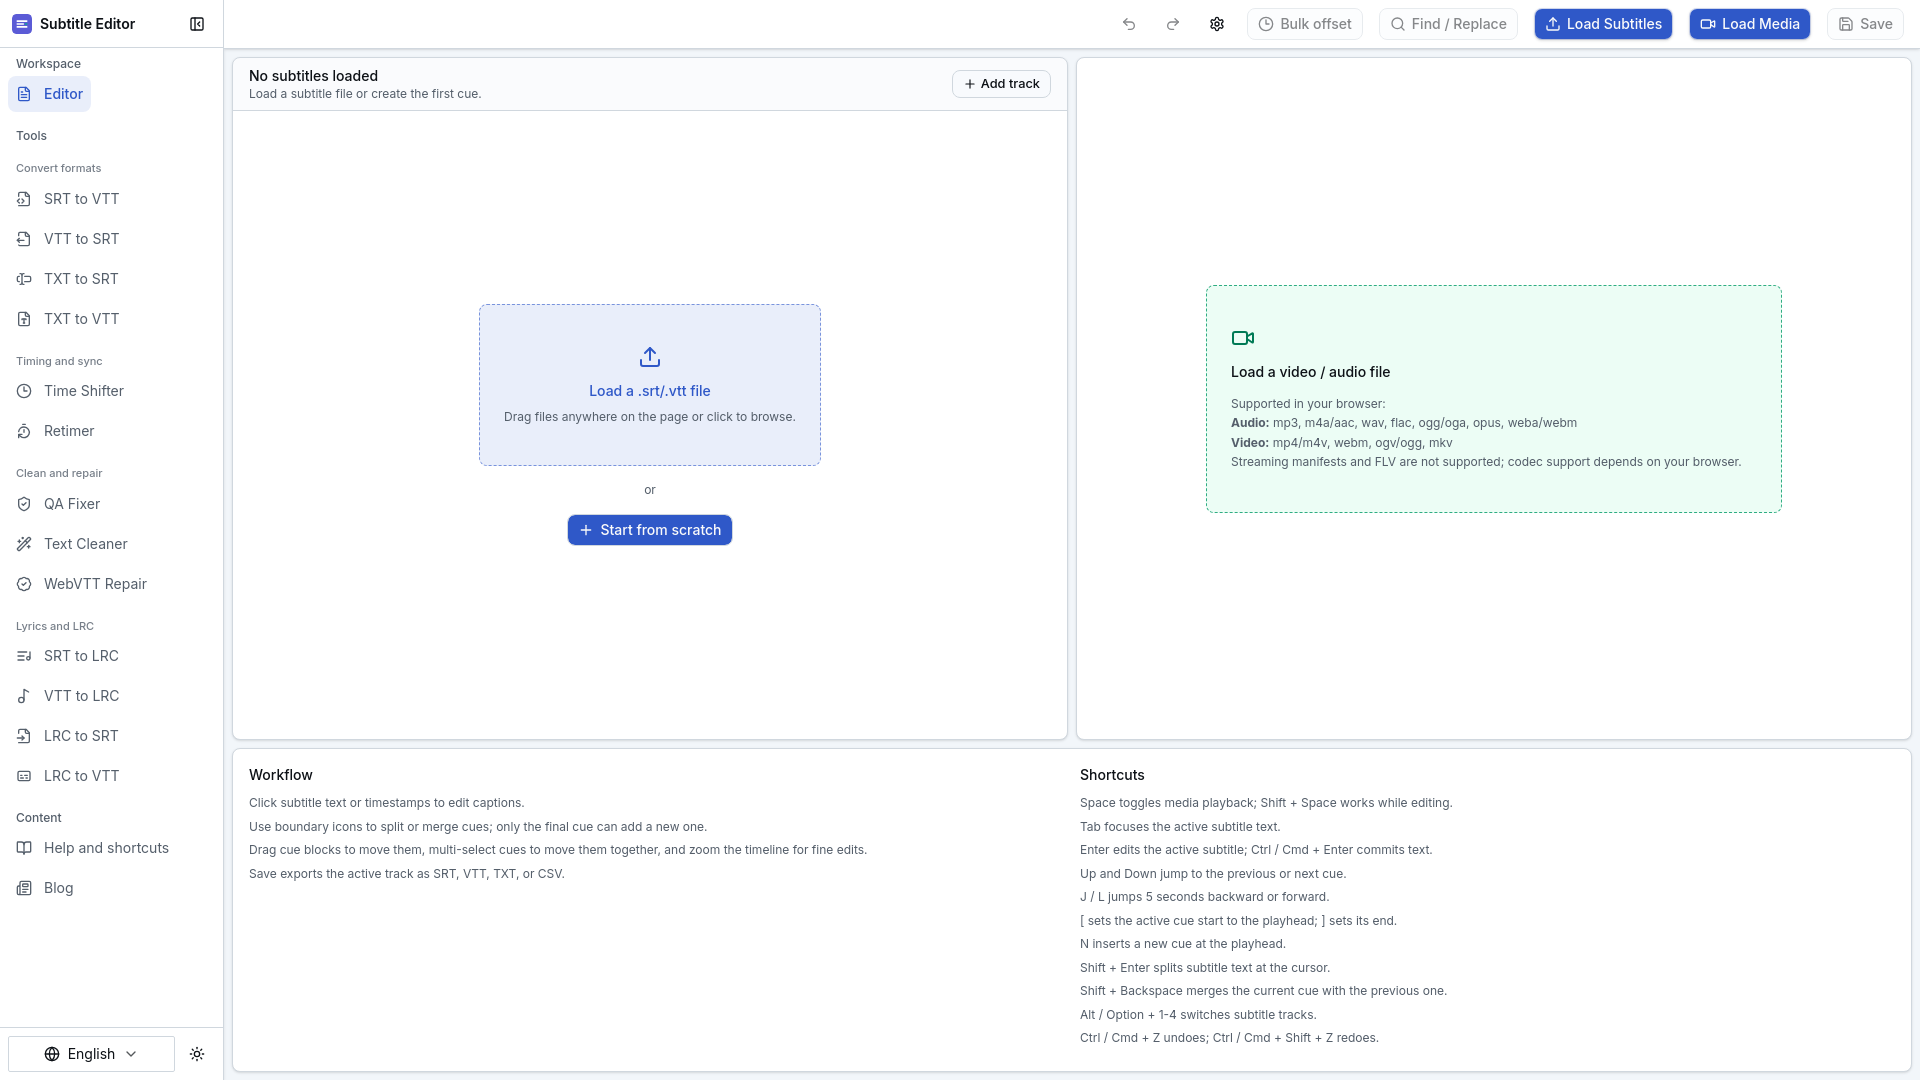1920x1080 pixels.
Task: Click the Load a video / audio file dropzone
Action: pyautogui.click(x=1493, y=399)
